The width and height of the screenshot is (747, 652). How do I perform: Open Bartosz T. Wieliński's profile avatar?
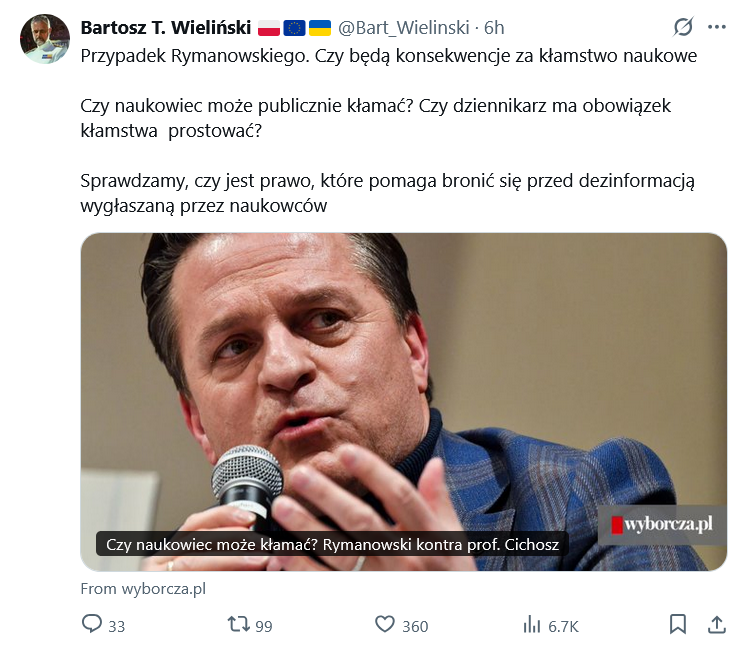[x=45, y=39]
